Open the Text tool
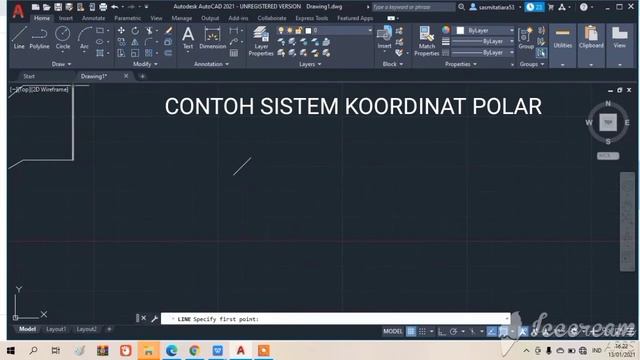The height and width of the screenshot is (360, 640). click(x=188, y=38)
